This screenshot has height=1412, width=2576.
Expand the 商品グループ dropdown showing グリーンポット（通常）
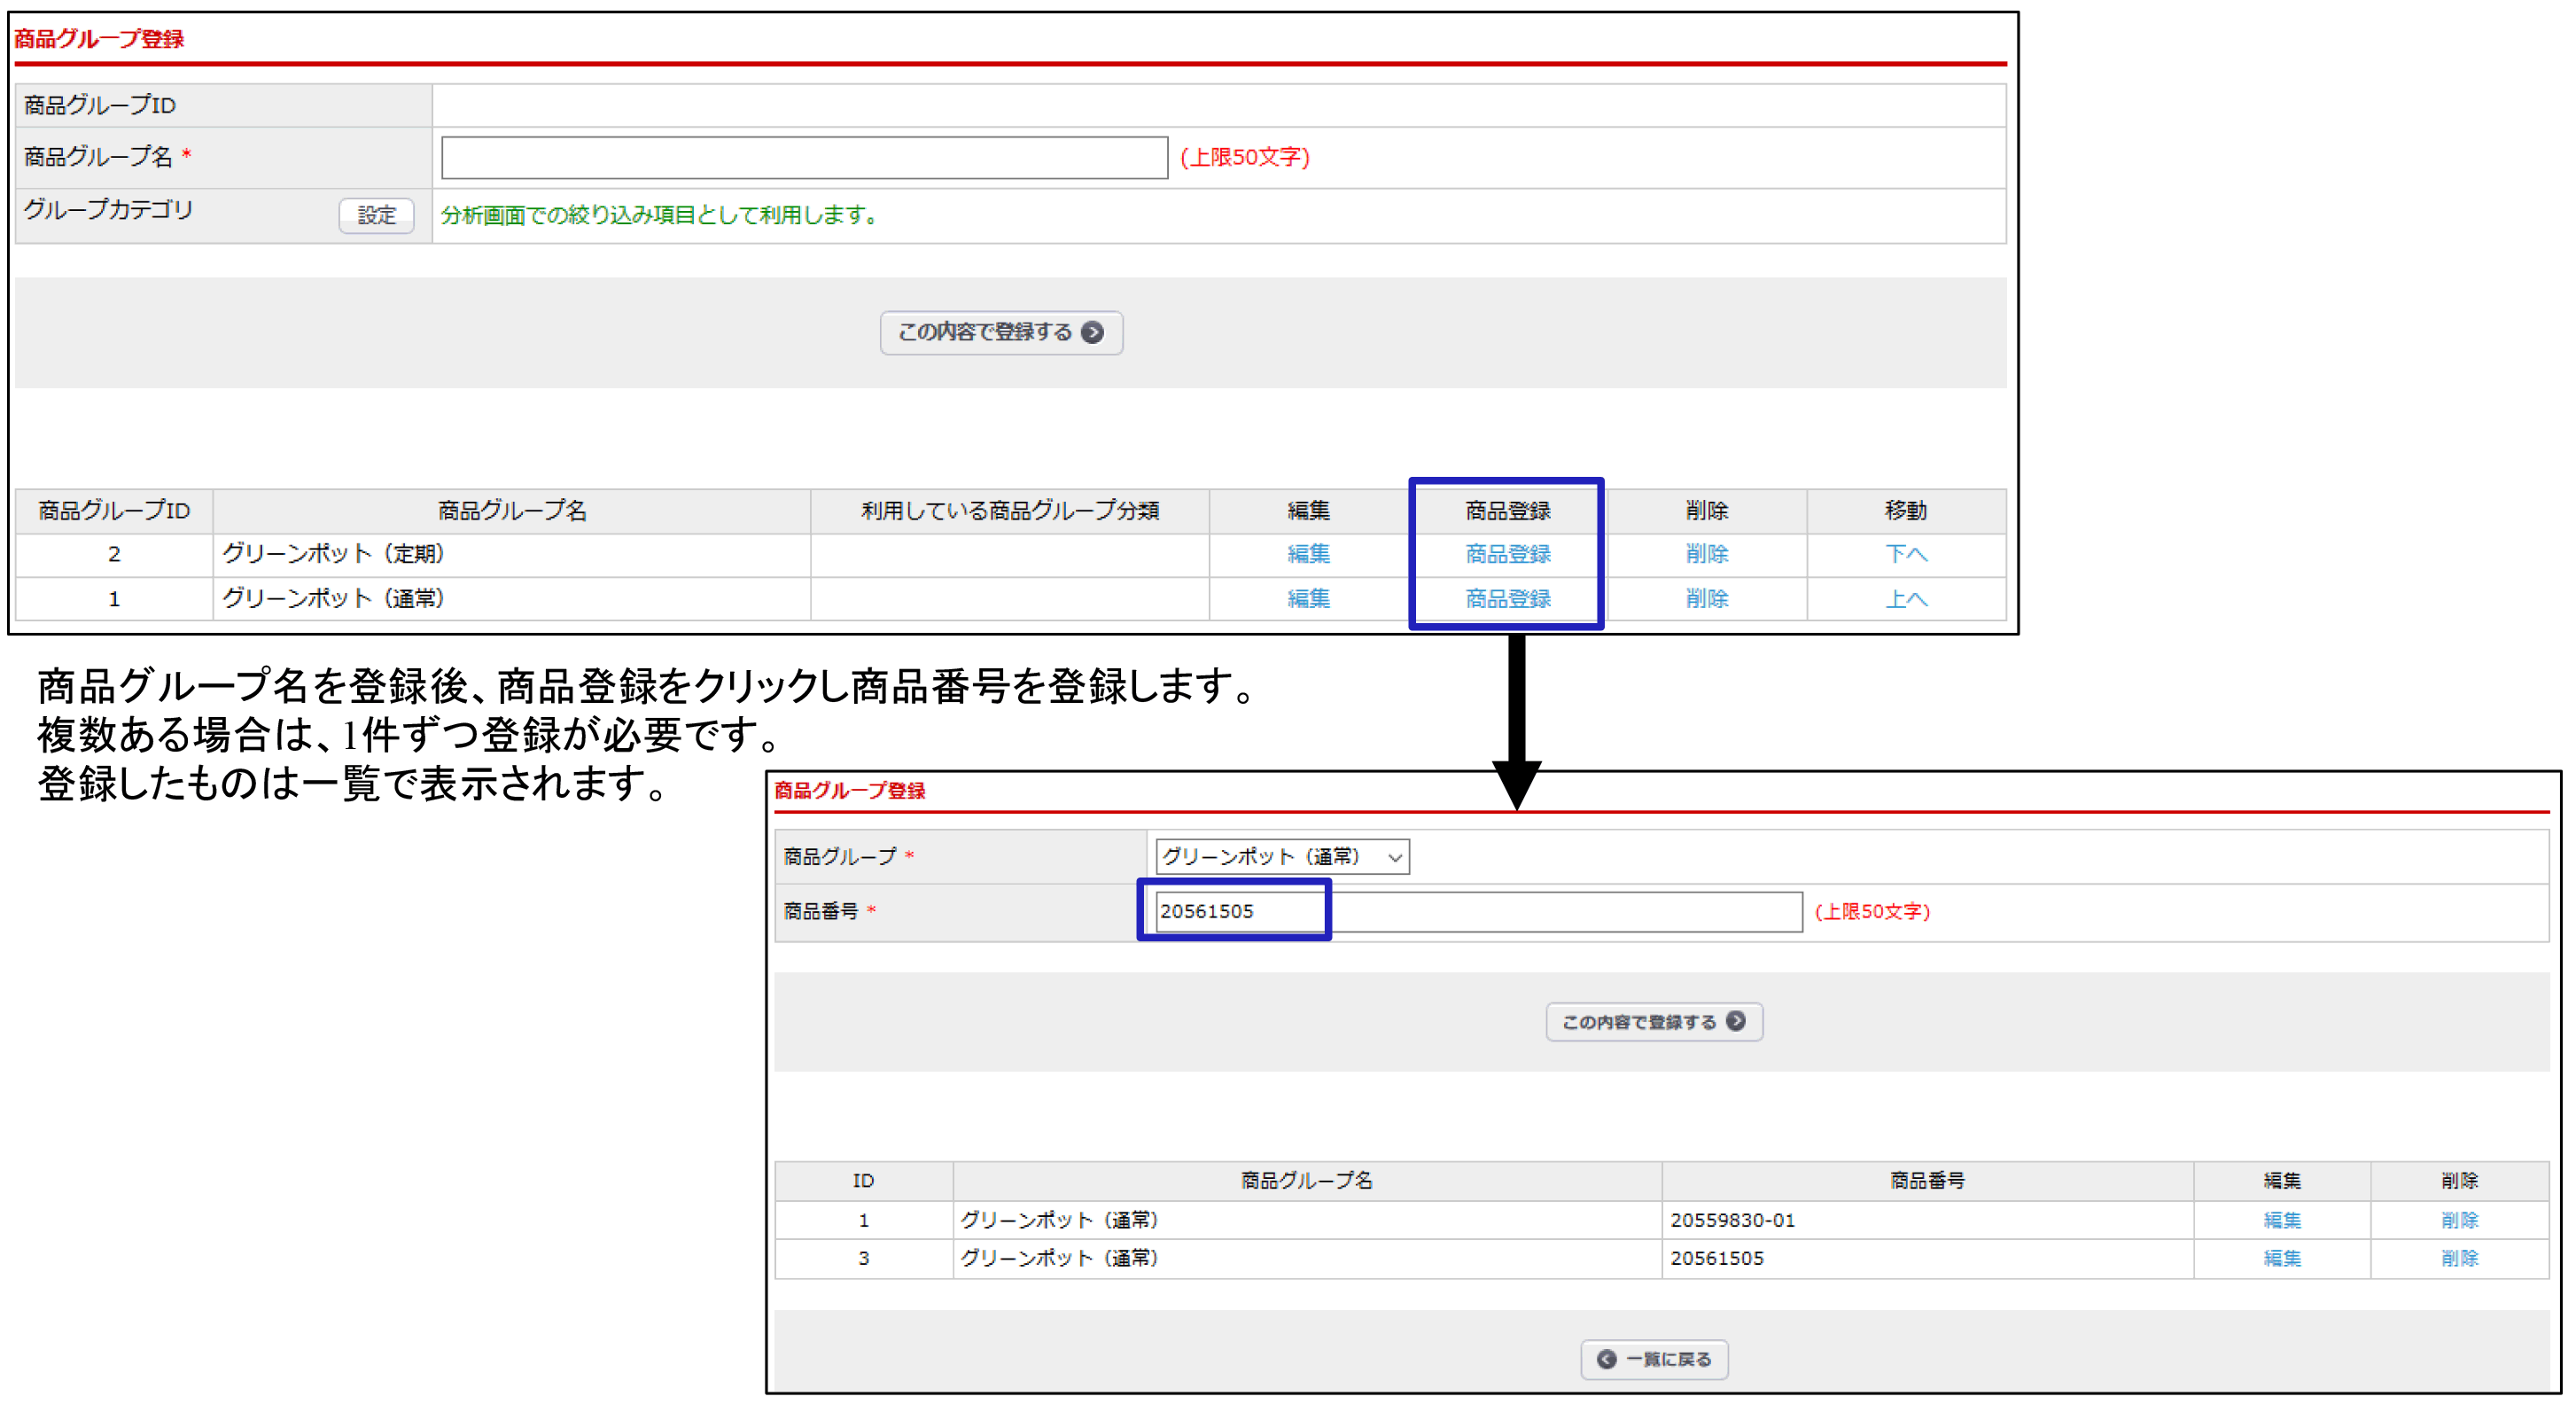click(x=1281, y=857)
